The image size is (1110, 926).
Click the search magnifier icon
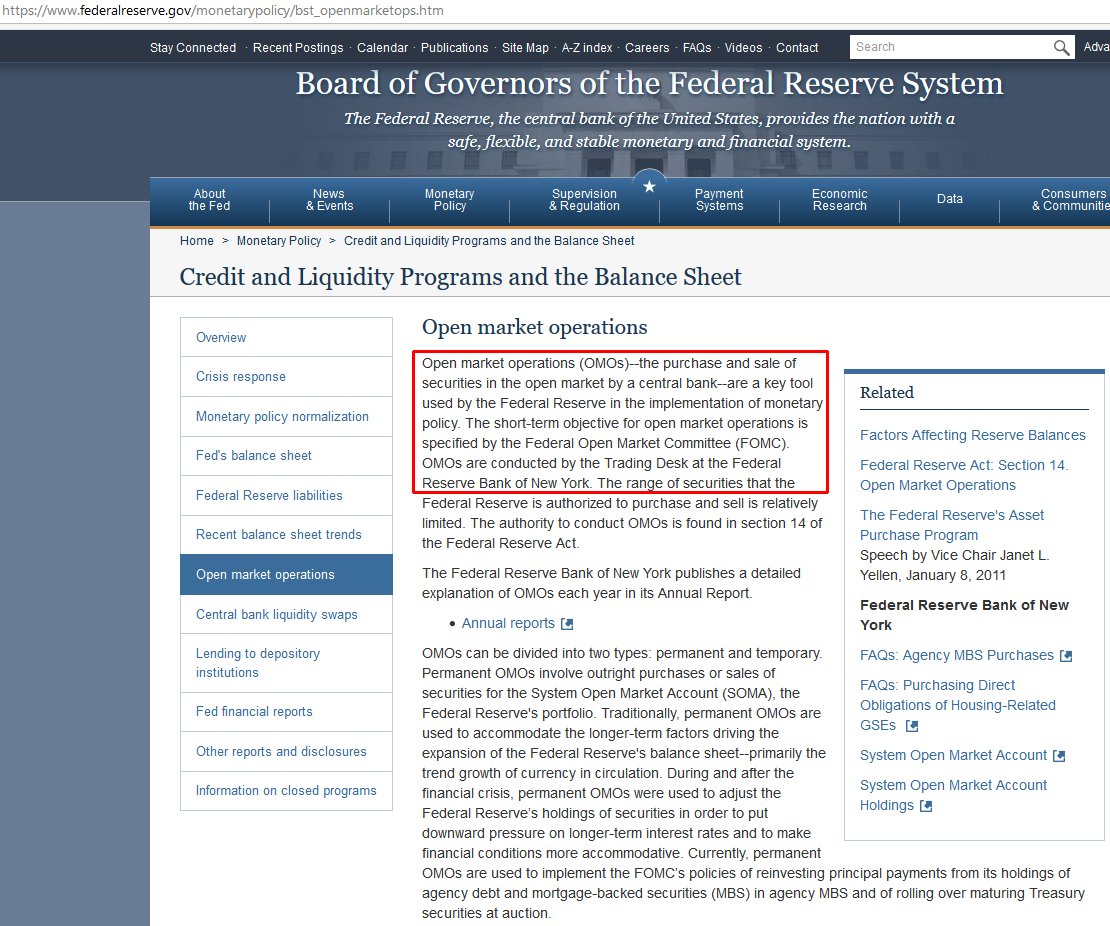[x=1060, y=47]
